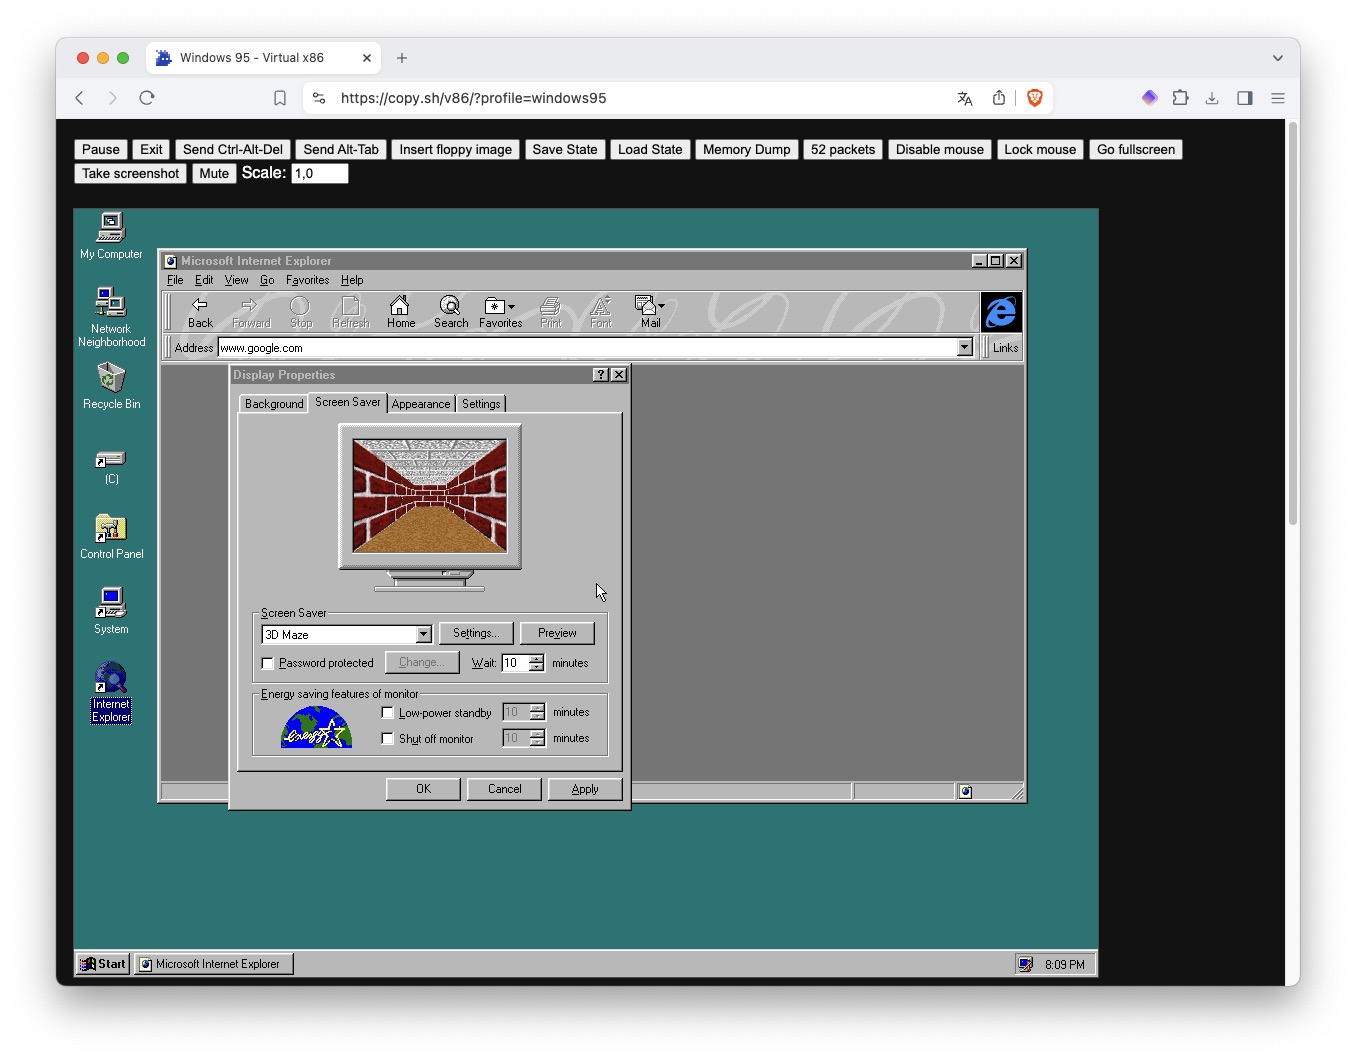Open the Favorites menu
The image size is (1356, 1060).
(307, 280)
